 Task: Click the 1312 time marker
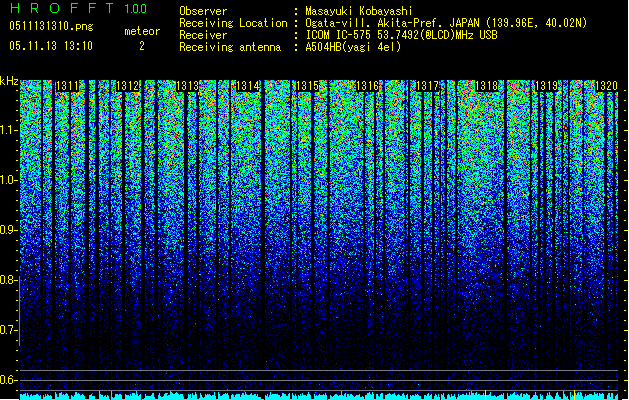(128, 86)
